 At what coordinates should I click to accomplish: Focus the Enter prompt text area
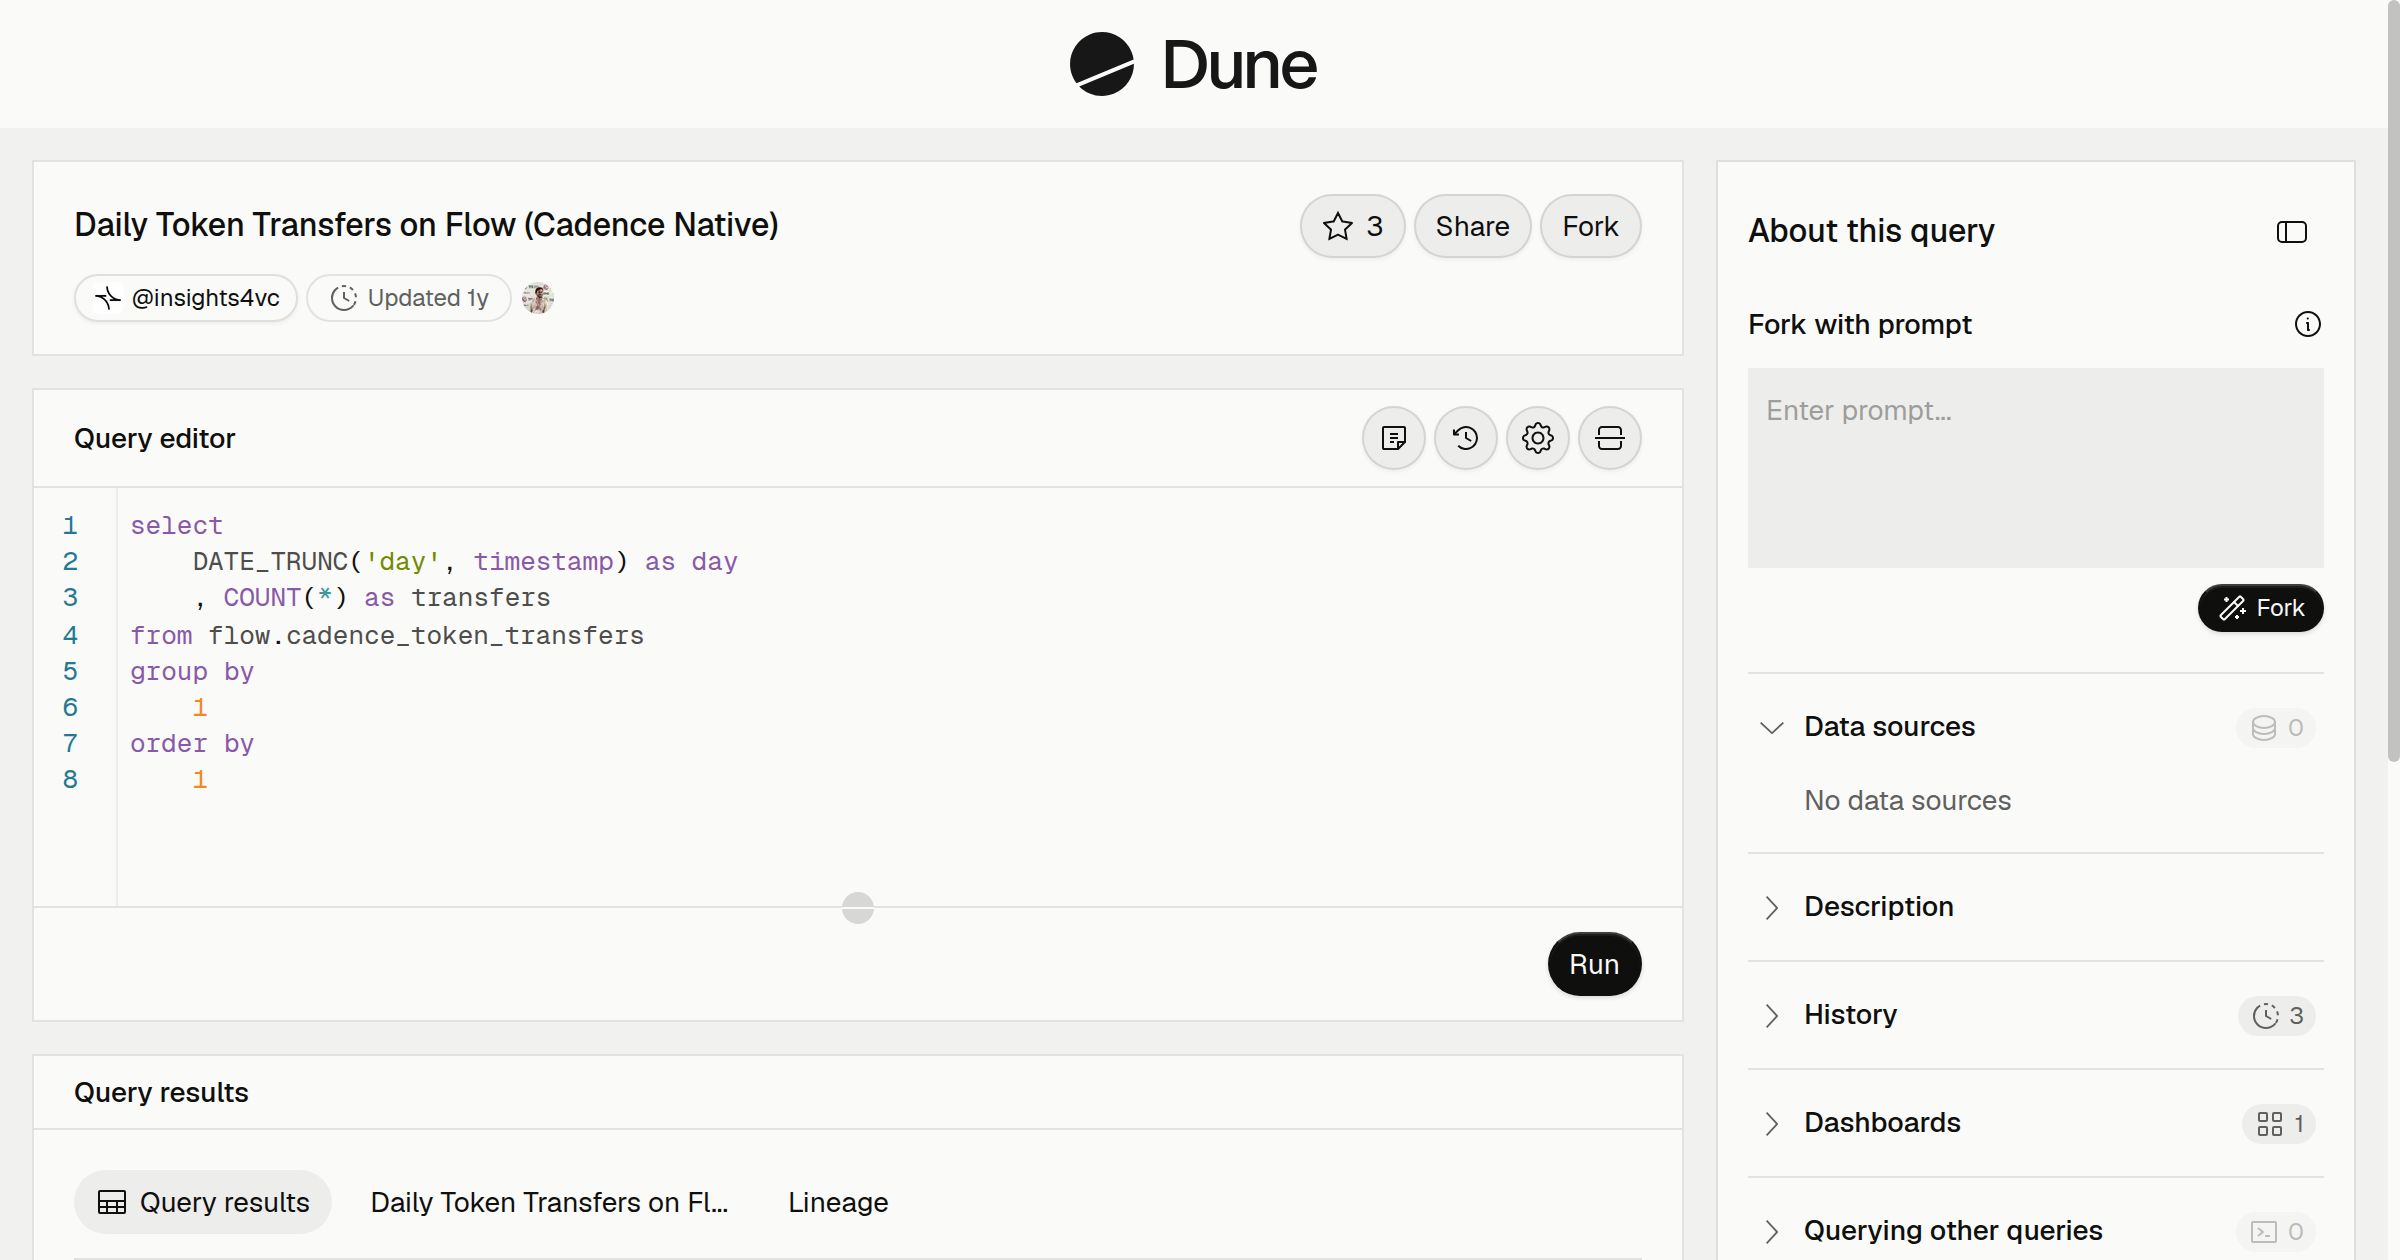tap(2036, 468)
